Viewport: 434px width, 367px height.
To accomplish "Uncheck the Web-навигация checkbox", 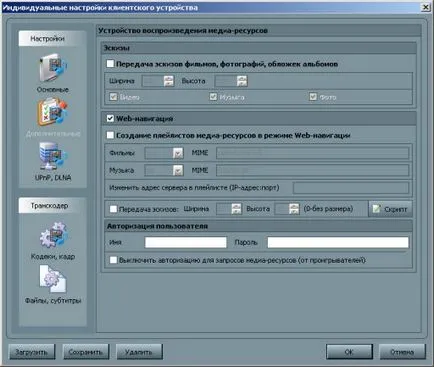I will click(110, 118).
